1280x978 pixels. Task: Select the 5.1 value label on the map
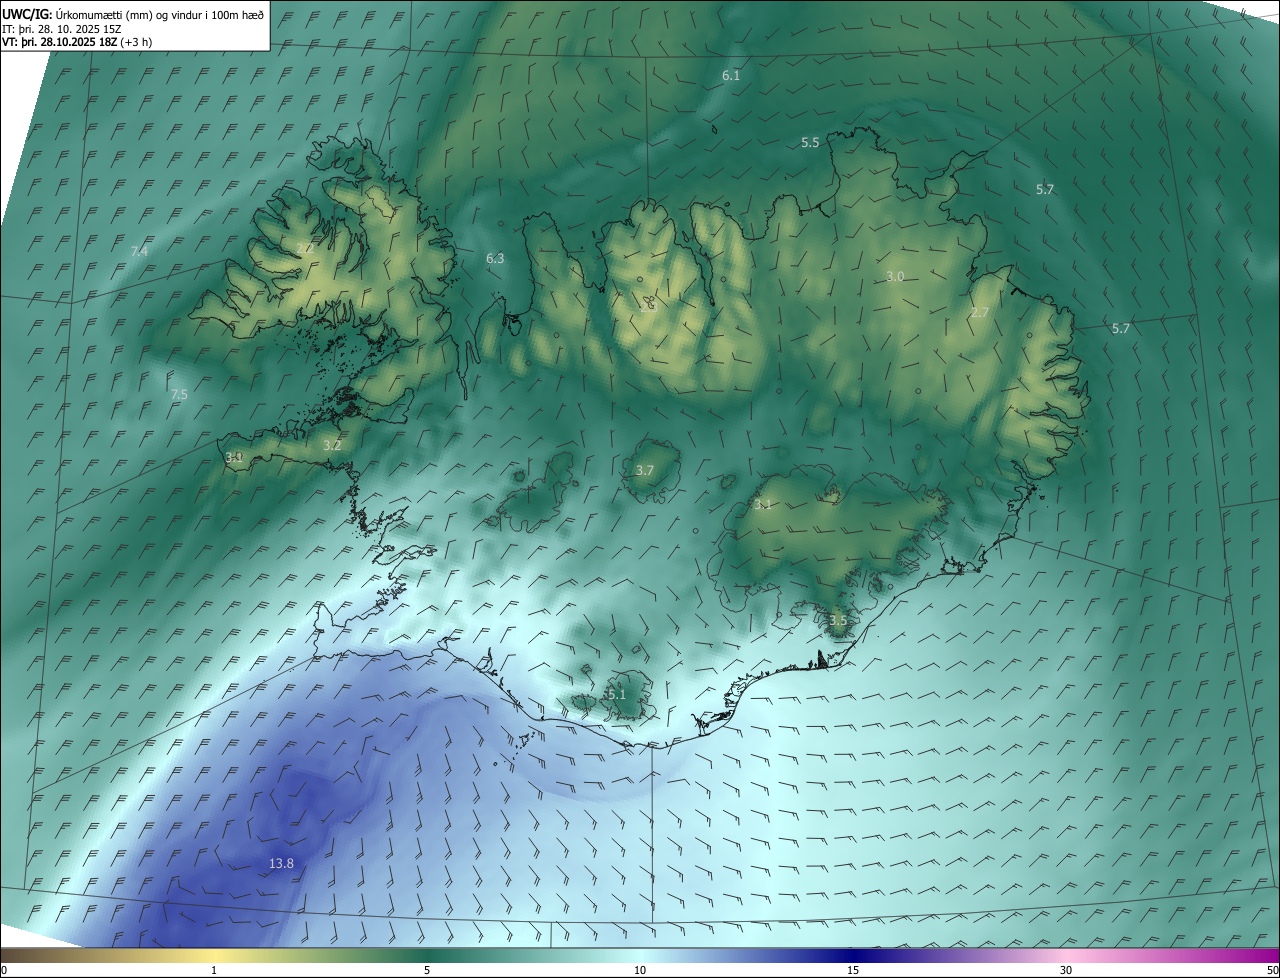click(x=616, y=694)
